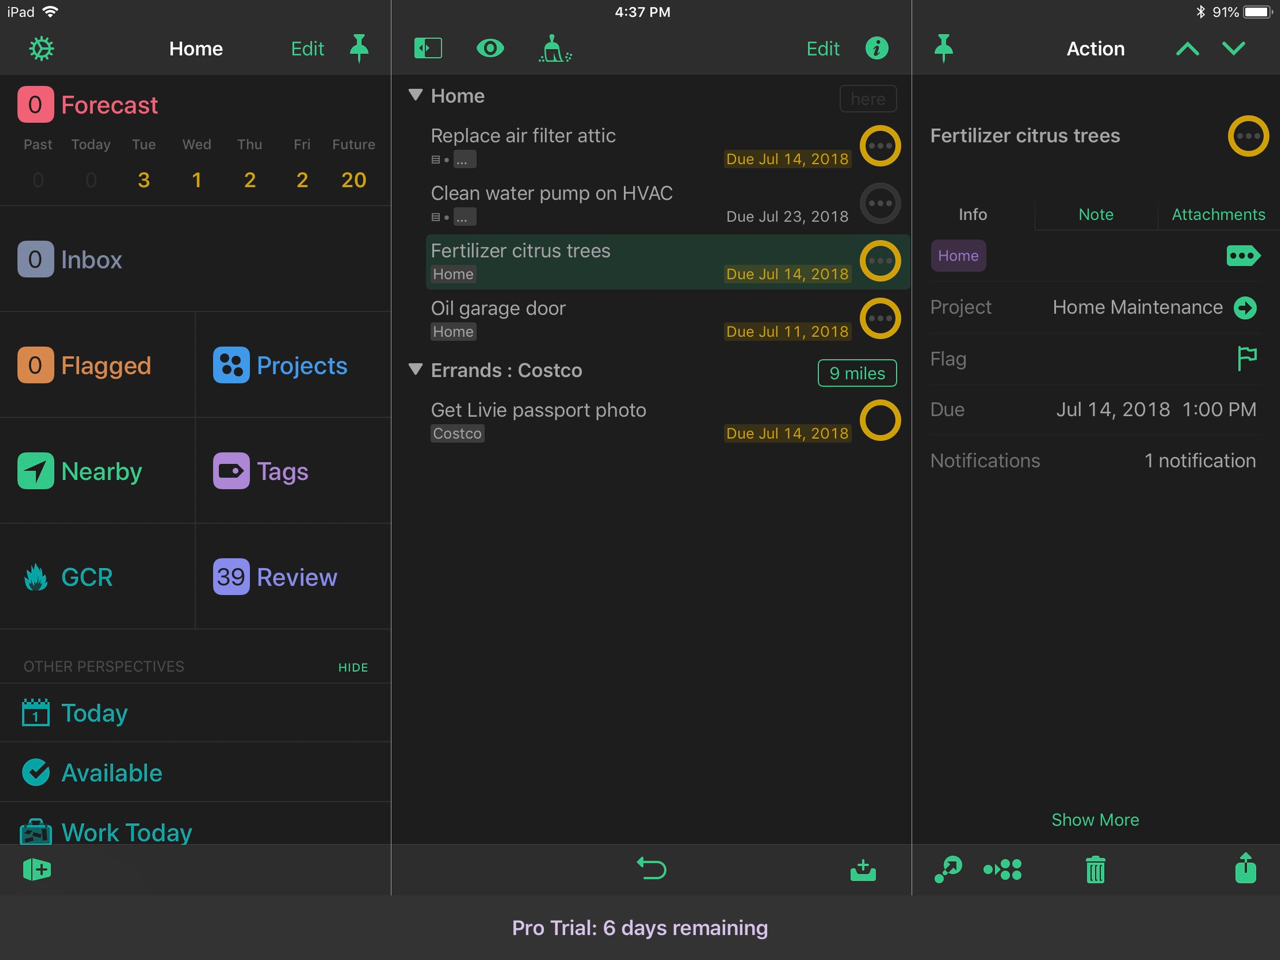Open the Projects perspective
Screen dimensions: 1280x960
[280, 366]
